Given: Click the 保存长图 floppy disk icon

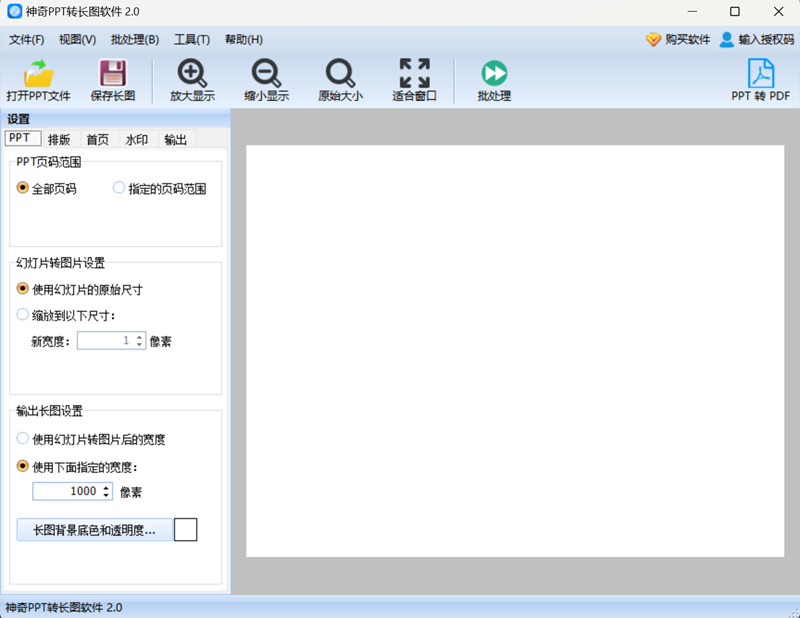Looking at the screenshot, I should 112,73.
